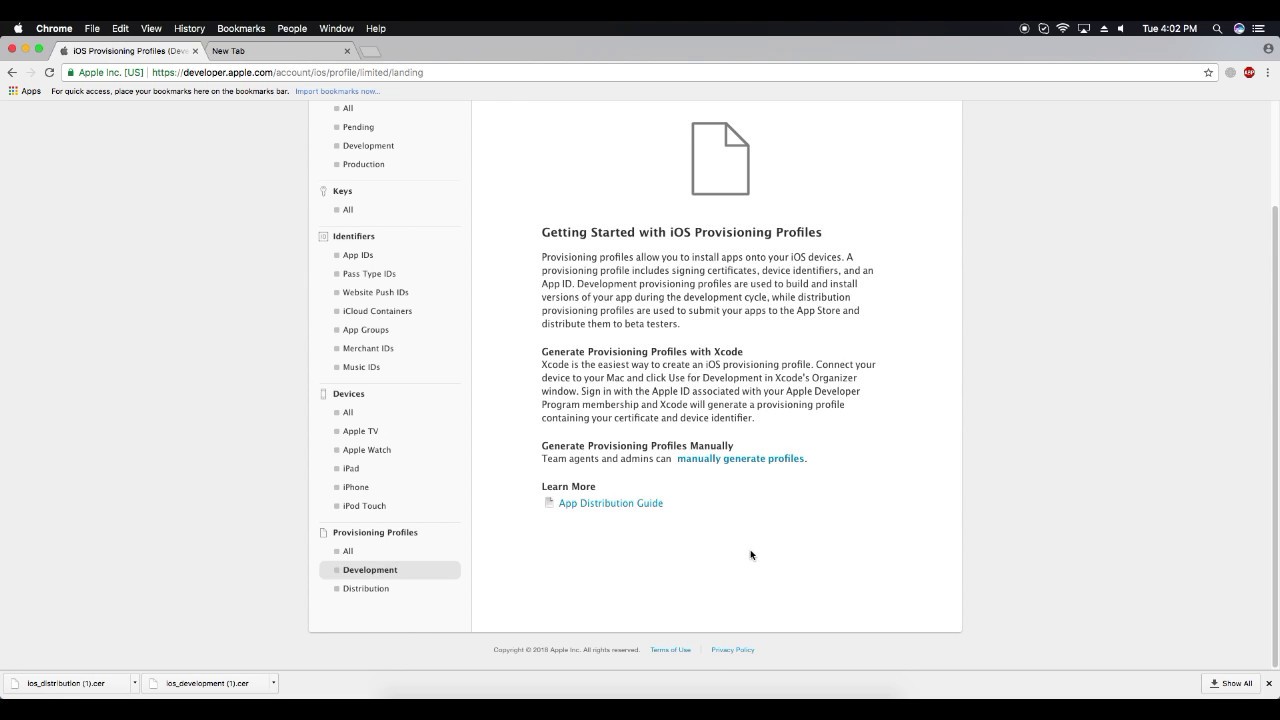1280x720 pixels.
Task: Click the date and time in menu bar
Action: (1170, 28)
